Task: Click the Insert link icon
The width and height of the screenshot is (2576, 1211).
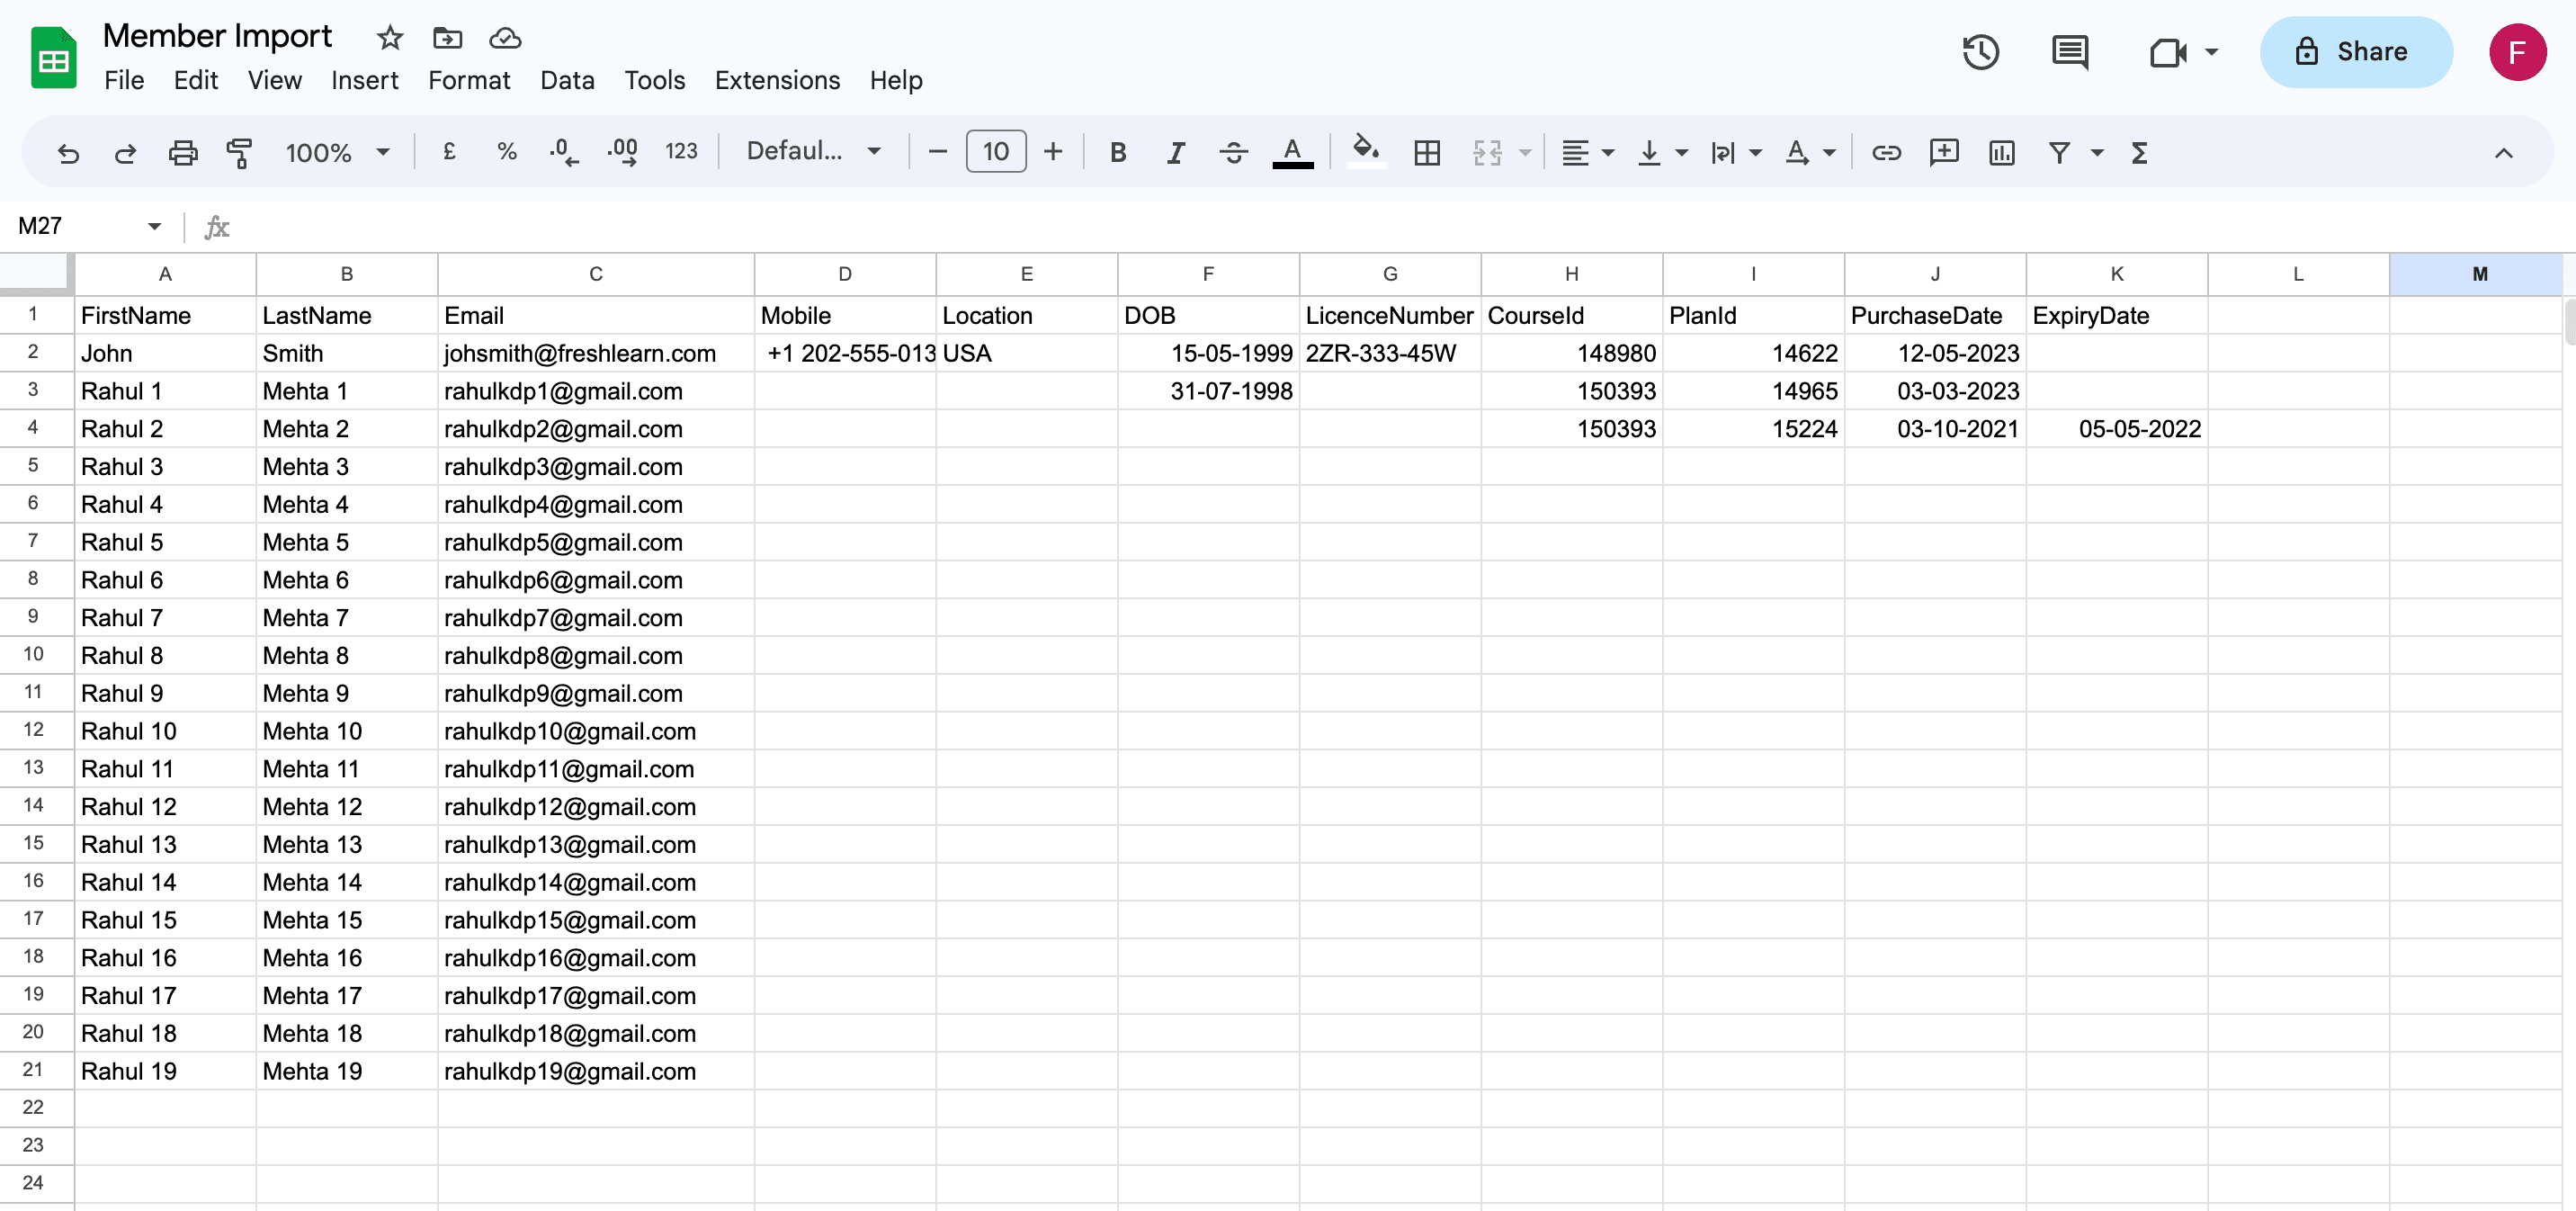Action: click(x=1886, y=152)
